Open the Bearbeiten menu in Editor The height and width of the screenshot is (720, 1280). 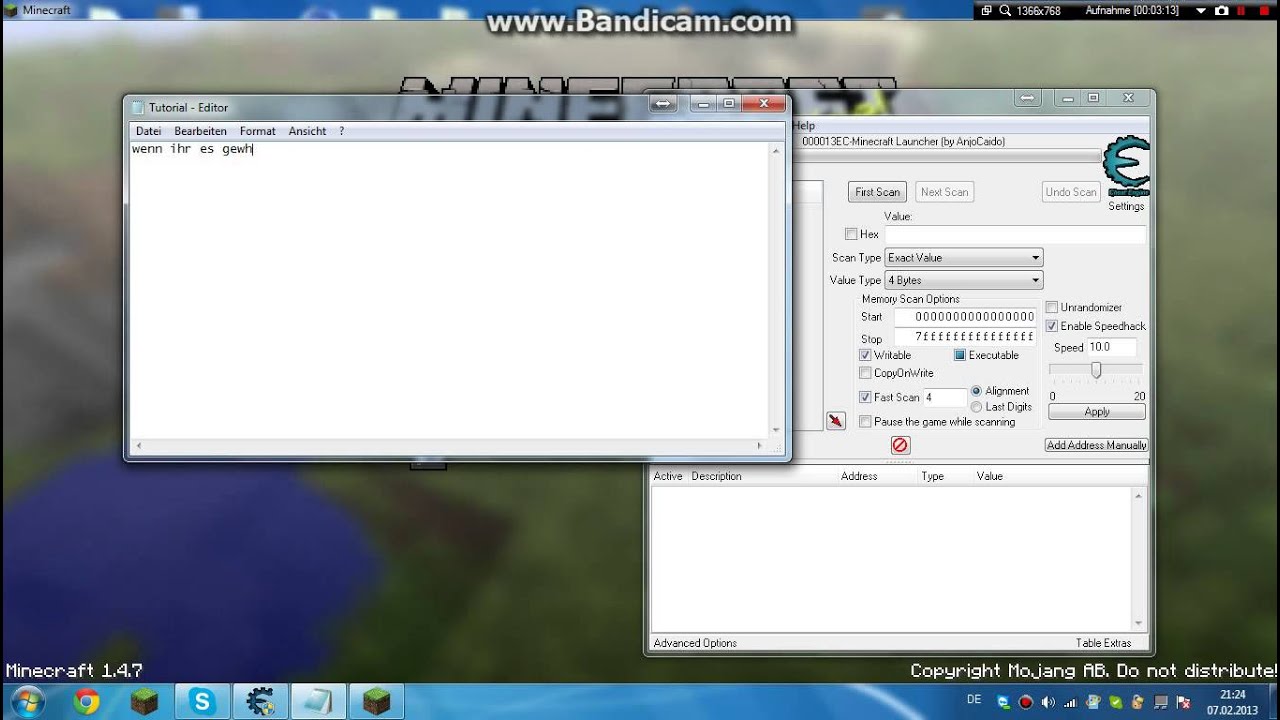point(200,131)
